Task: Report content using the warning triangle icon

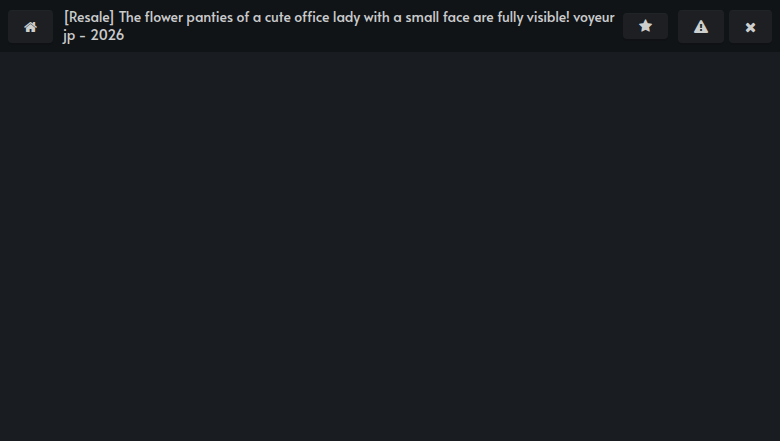Action: (x=700, y=27)
